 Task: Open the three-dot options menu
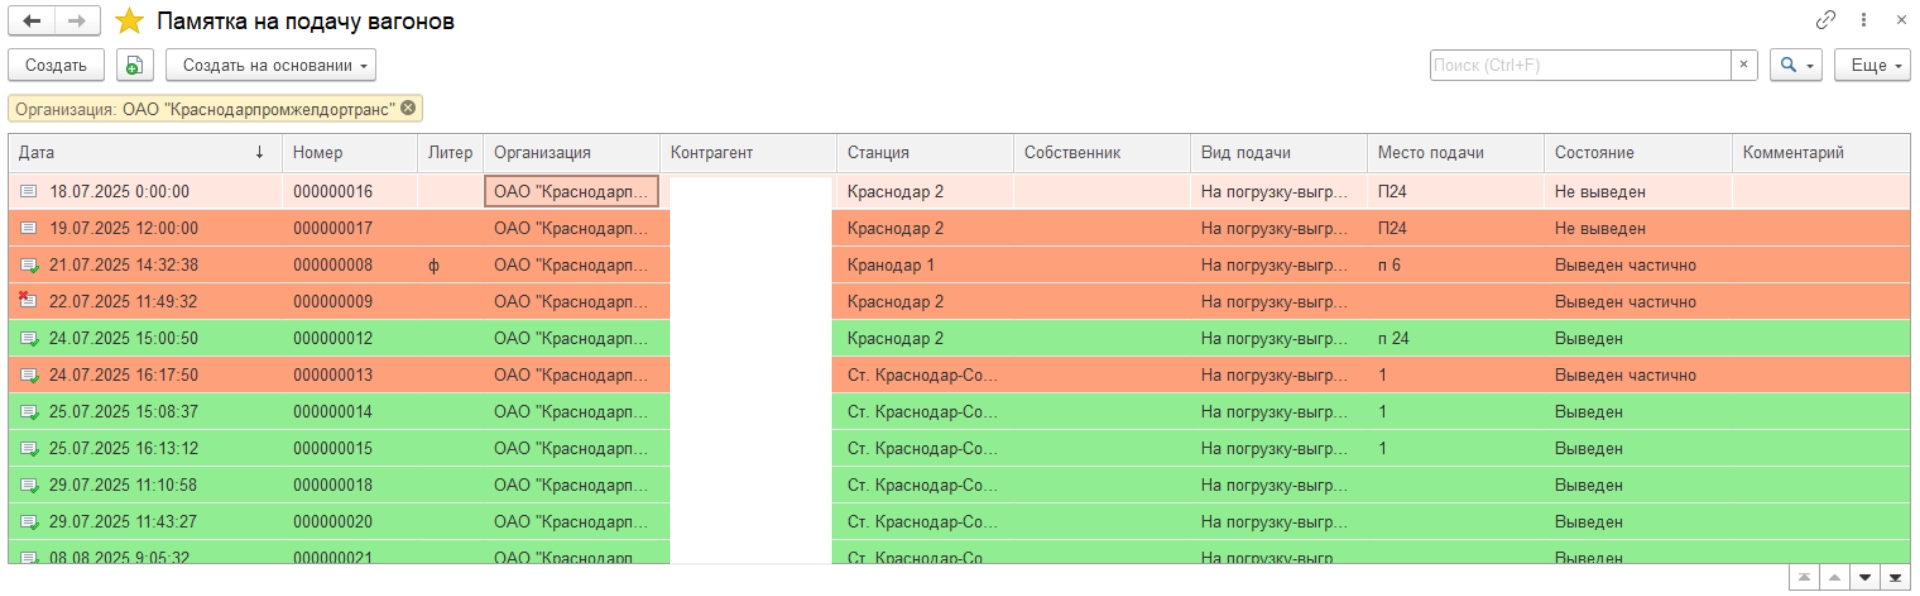[x=1864, y=20]
